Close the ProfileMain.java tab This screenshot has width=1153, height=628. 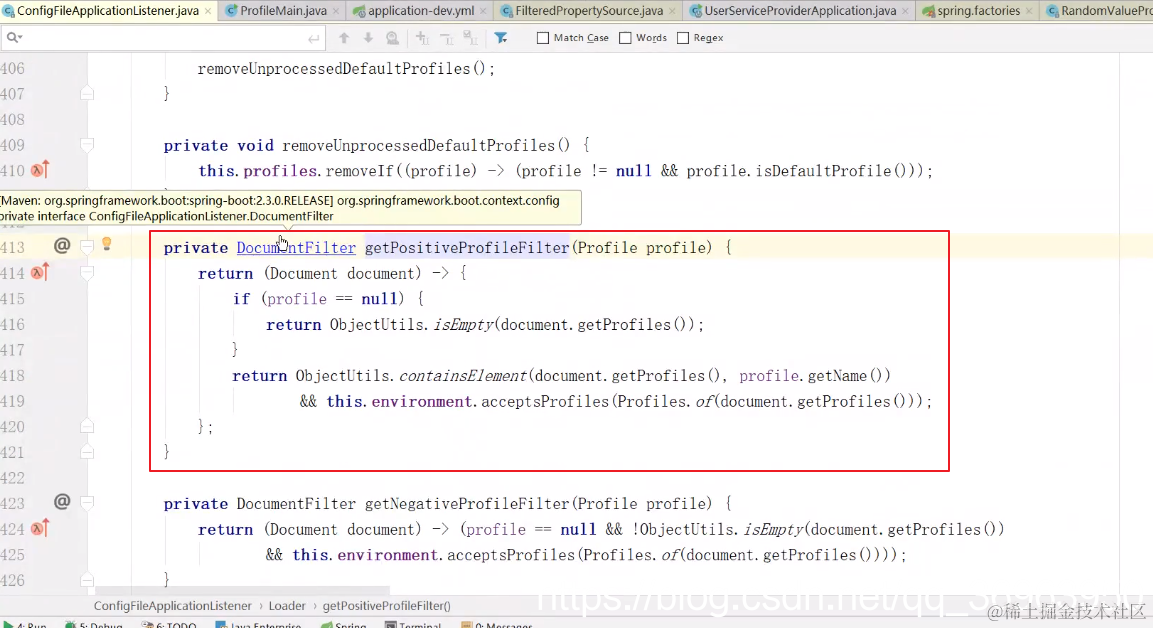[x=336, y=11]
